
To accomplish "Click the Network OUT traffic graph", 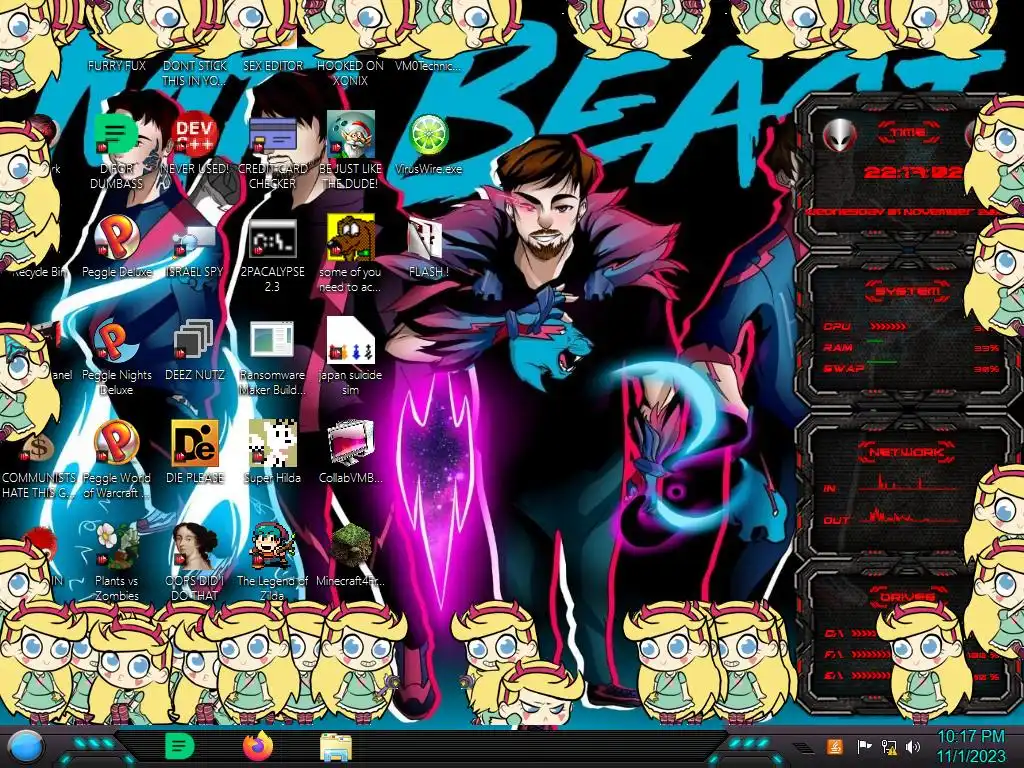I will [x=908, y=516].
